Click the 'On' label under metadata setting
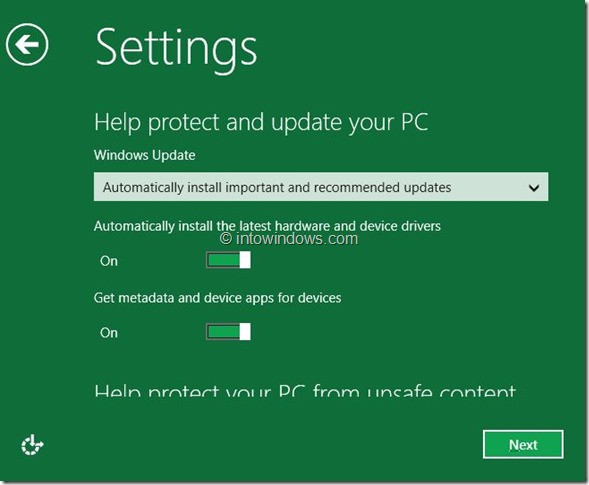 (x=109, y=333)
